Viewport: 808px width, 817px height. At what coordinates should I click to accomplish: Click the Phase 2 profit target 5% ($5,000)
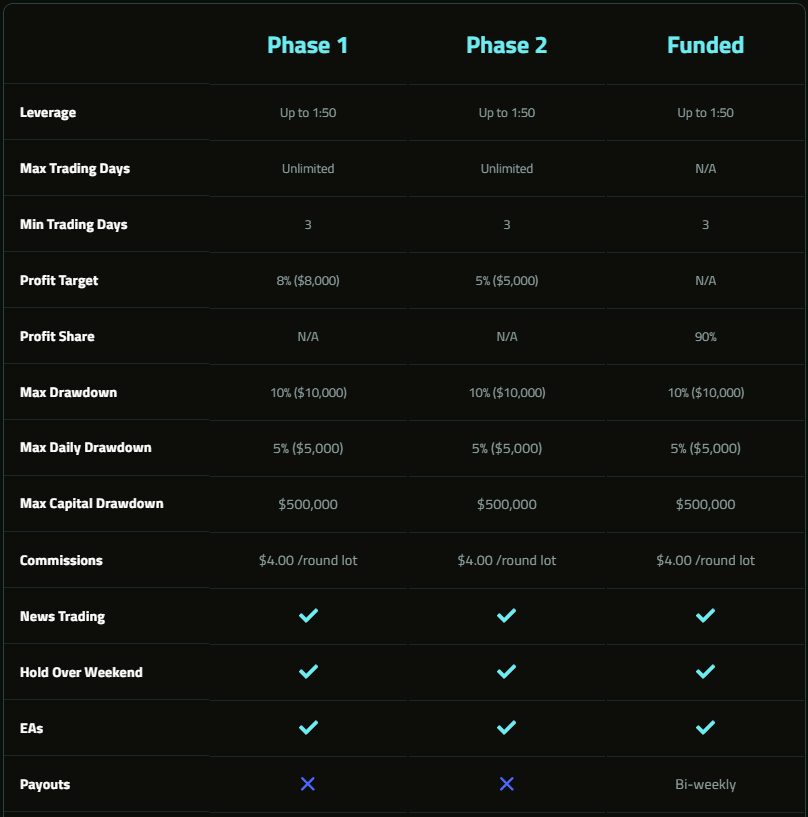(506, 280)
